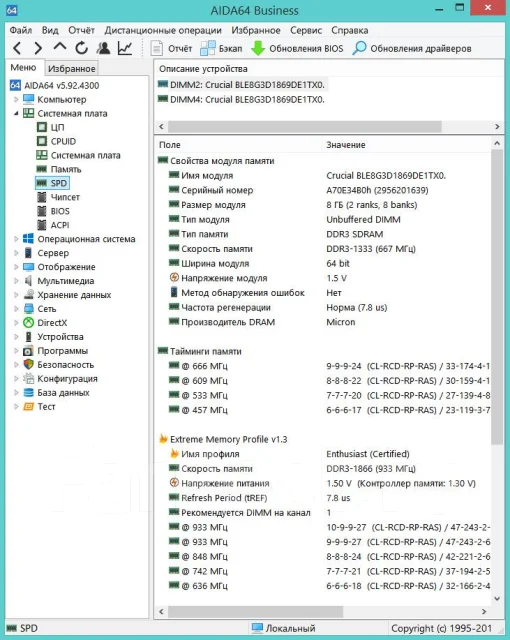The width and height of the screenshot is (510, 640).
Task: Click the Операционная система Windows logo icon
Action: point(29,239)
